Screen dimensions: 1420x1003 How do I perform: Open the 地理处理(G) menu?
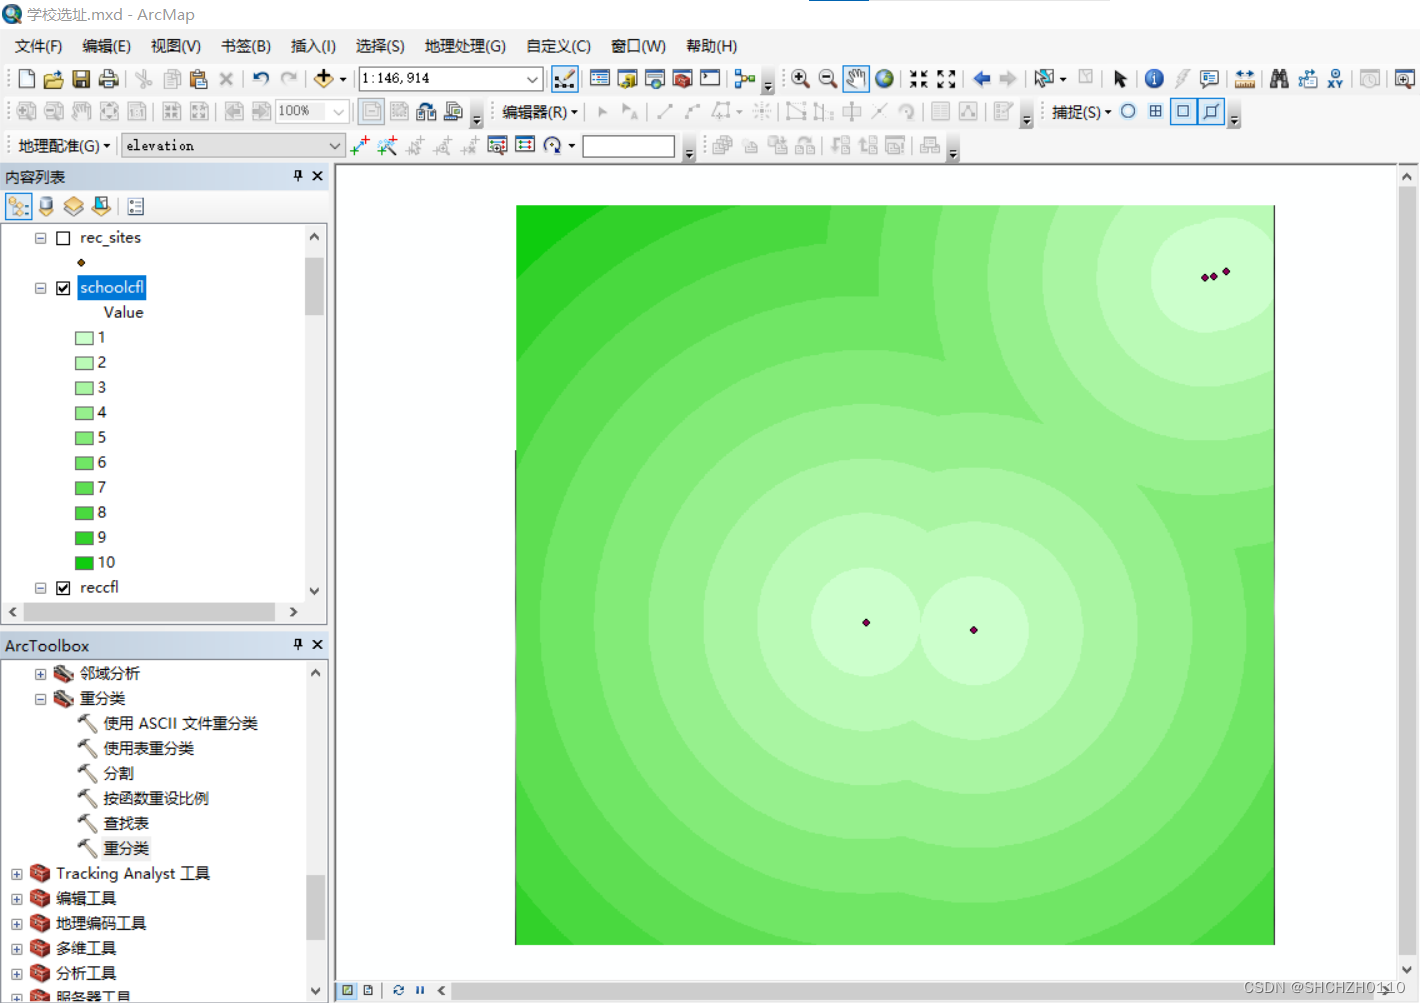point(465,46)
